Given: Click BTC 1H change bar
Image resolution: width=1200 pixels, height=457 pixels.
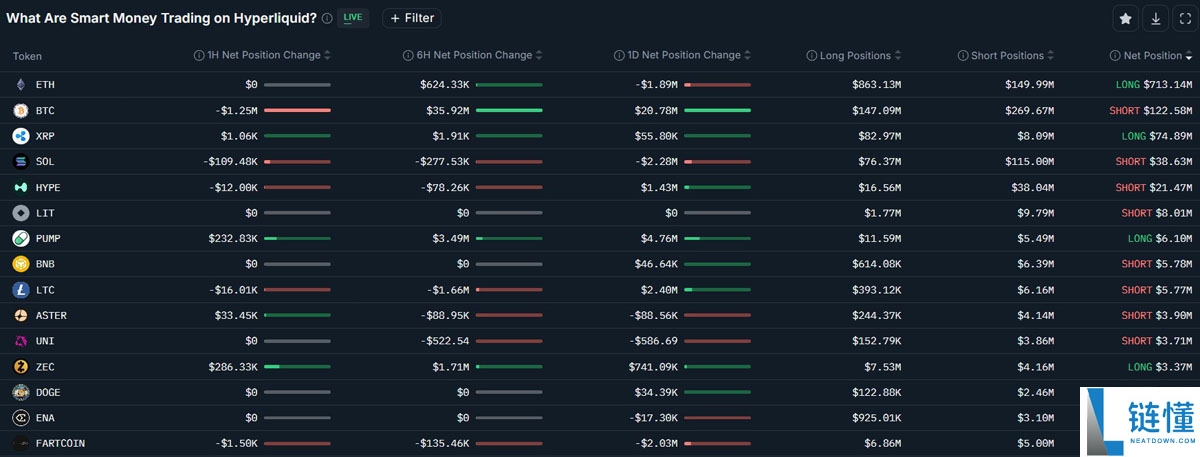Looking at the screenshot, I should click(x=297, y=110).
